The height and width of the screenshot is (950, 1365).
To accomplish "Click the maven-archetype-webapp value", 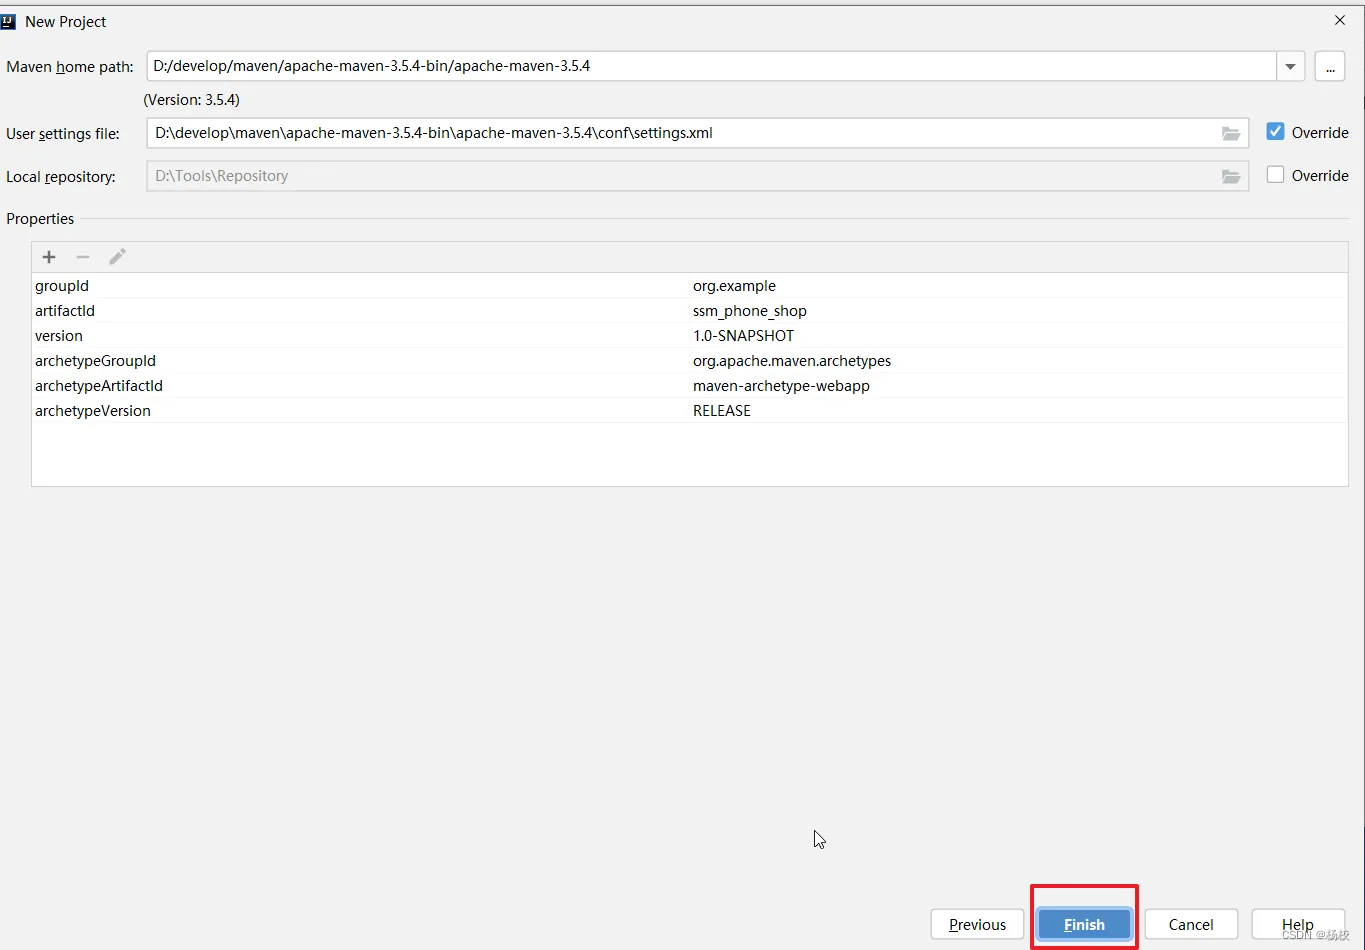I will [x=781, y=386].
